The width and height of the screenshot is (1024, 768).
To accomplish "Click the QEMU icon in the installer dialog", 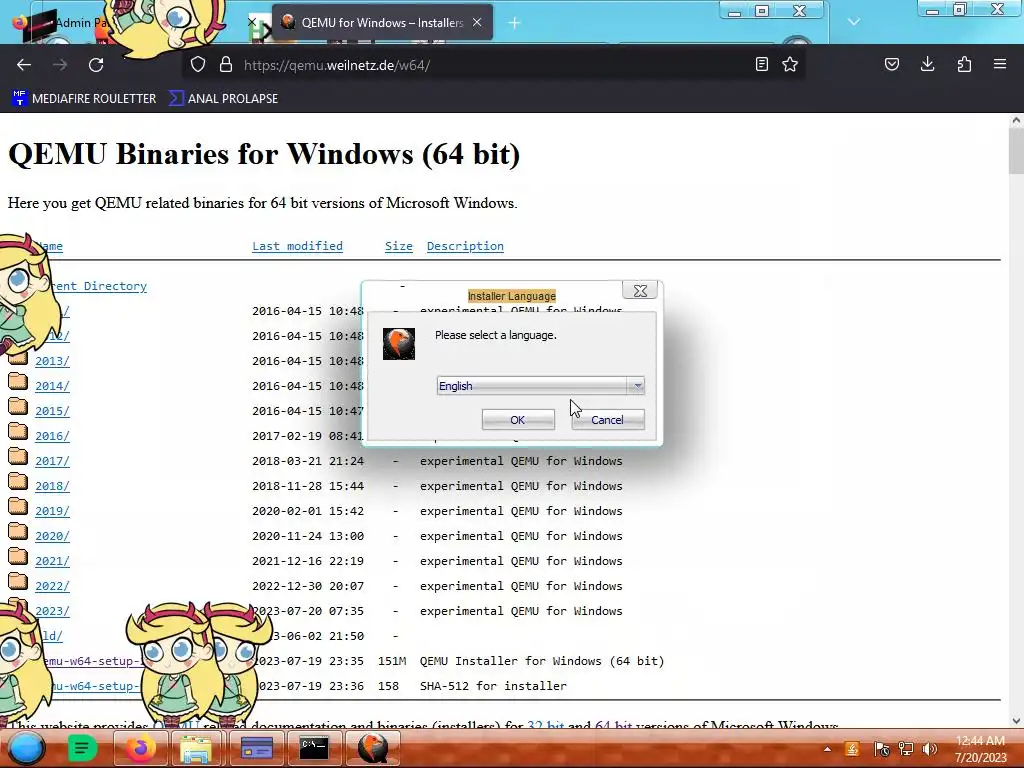I will pyautogui.click(x=399, y=344).
